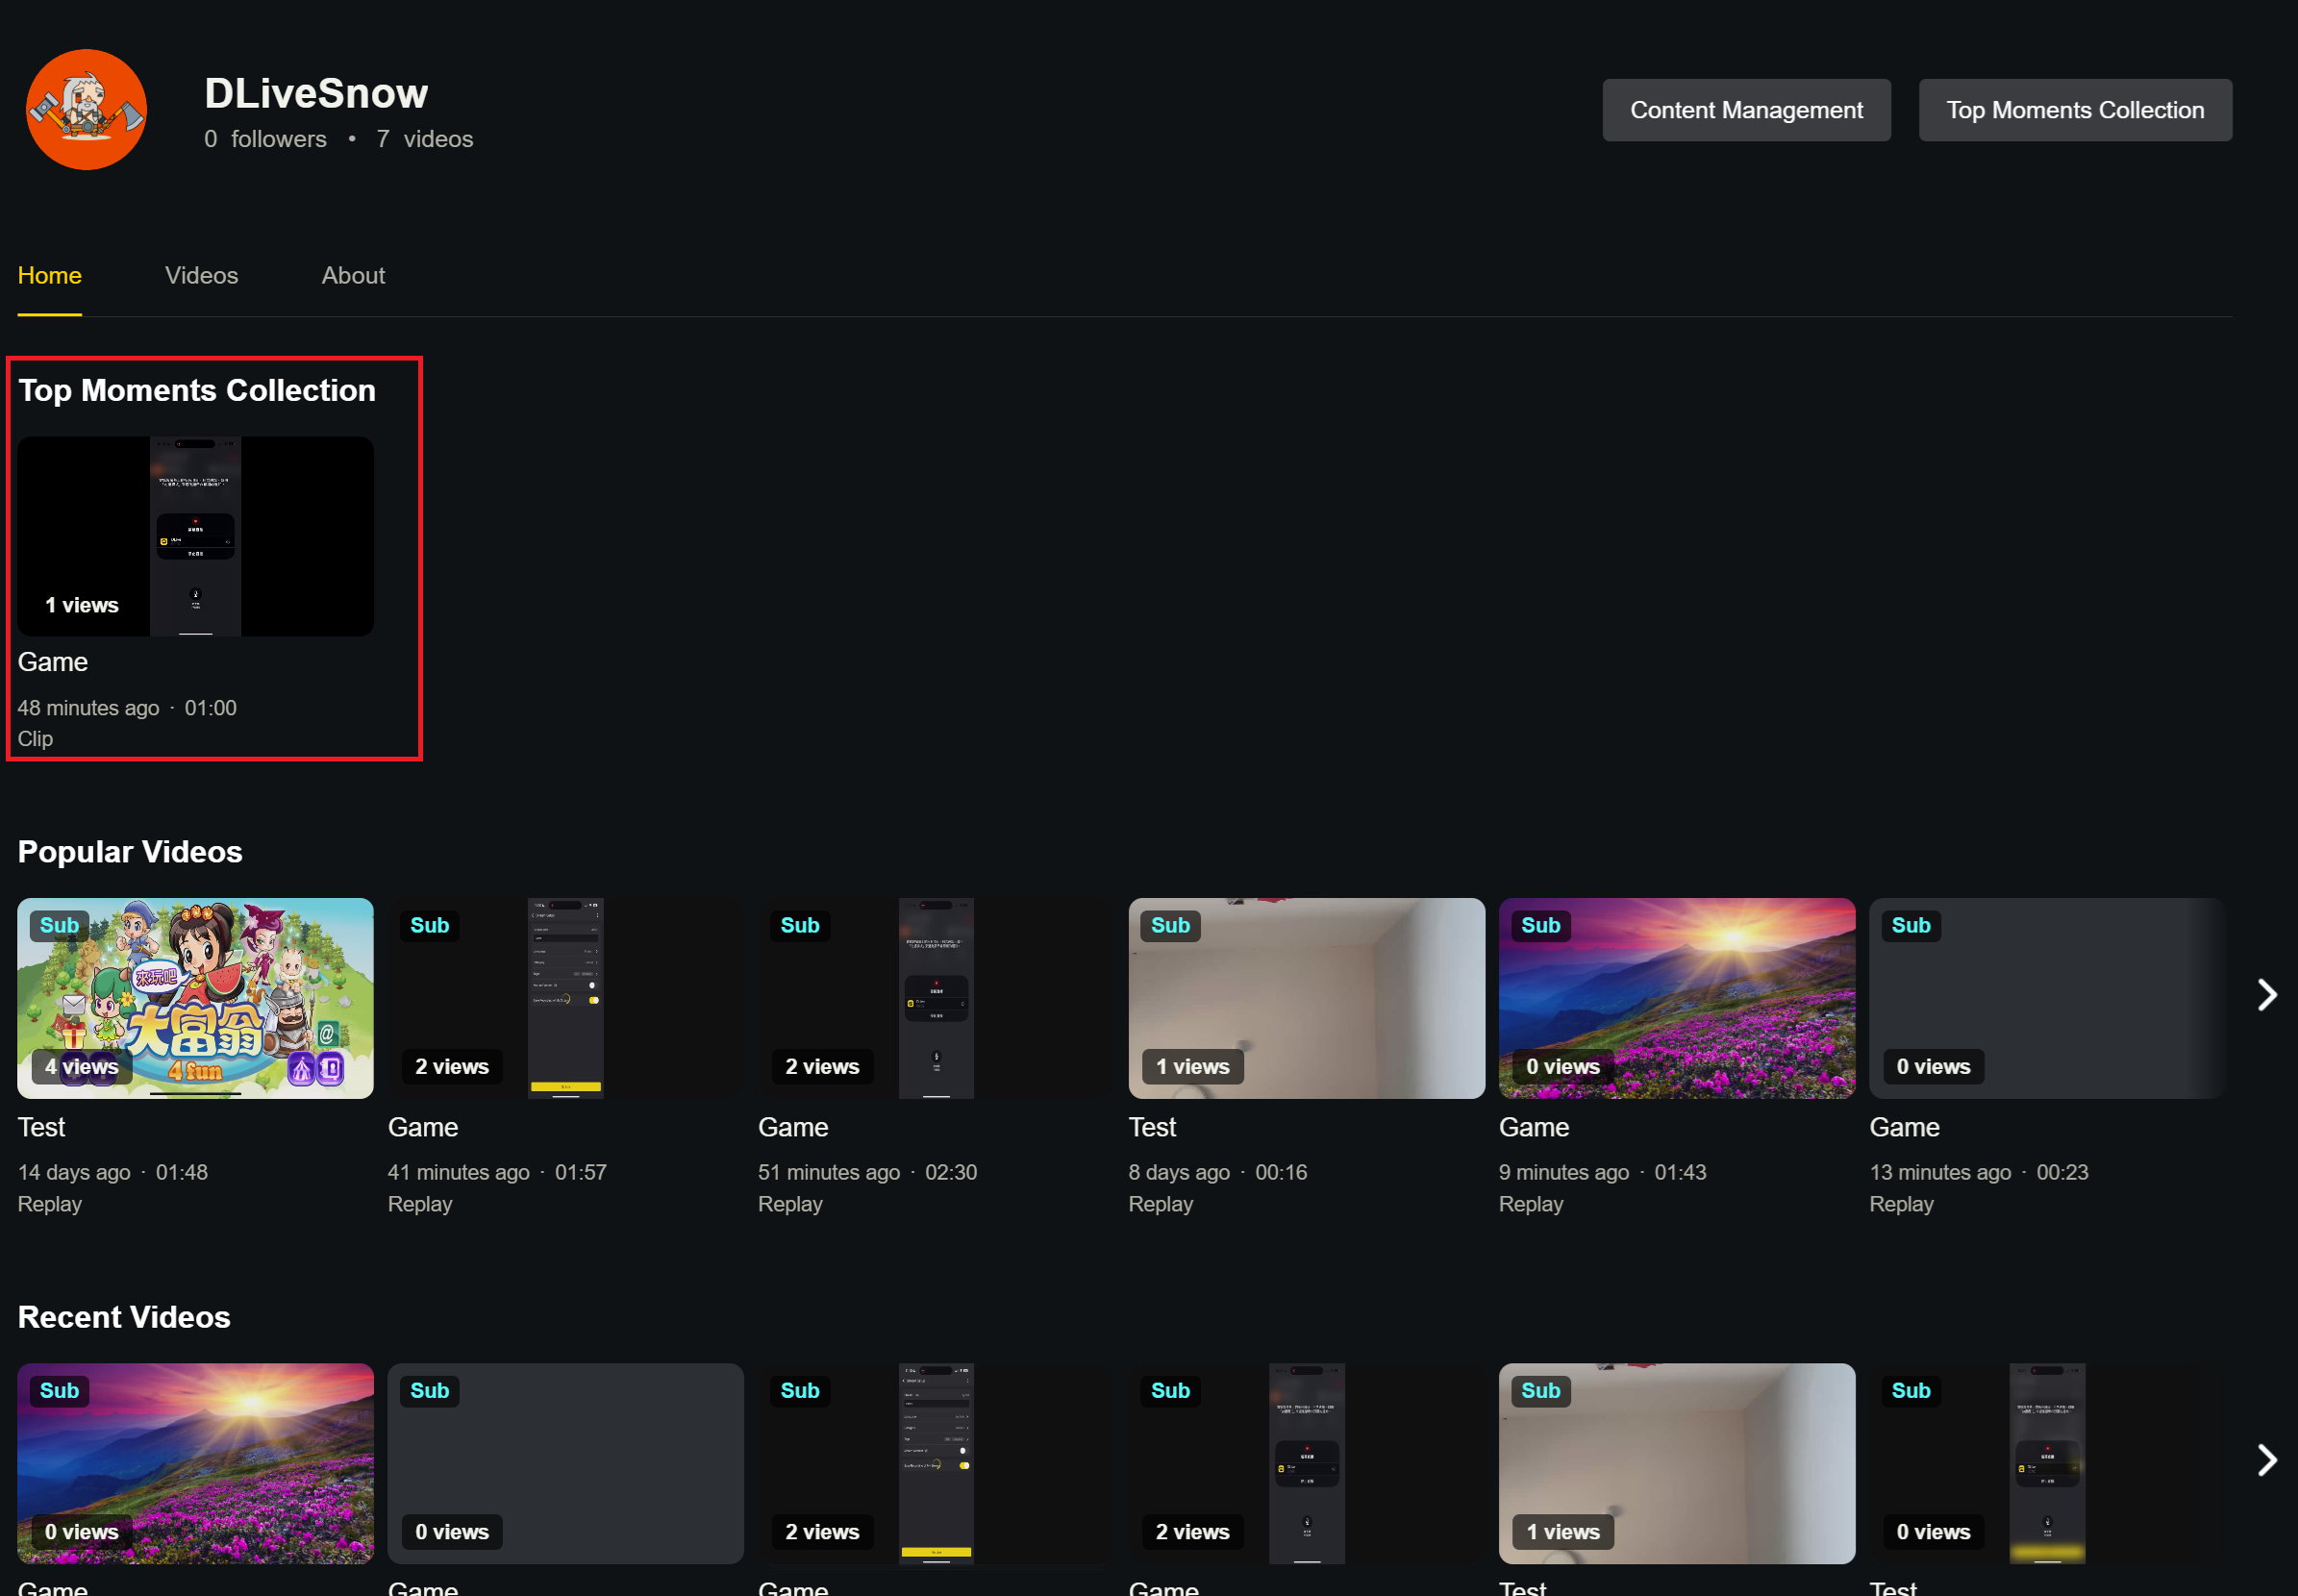Click the DLiveSnow channel avatar

pos(86,110)
